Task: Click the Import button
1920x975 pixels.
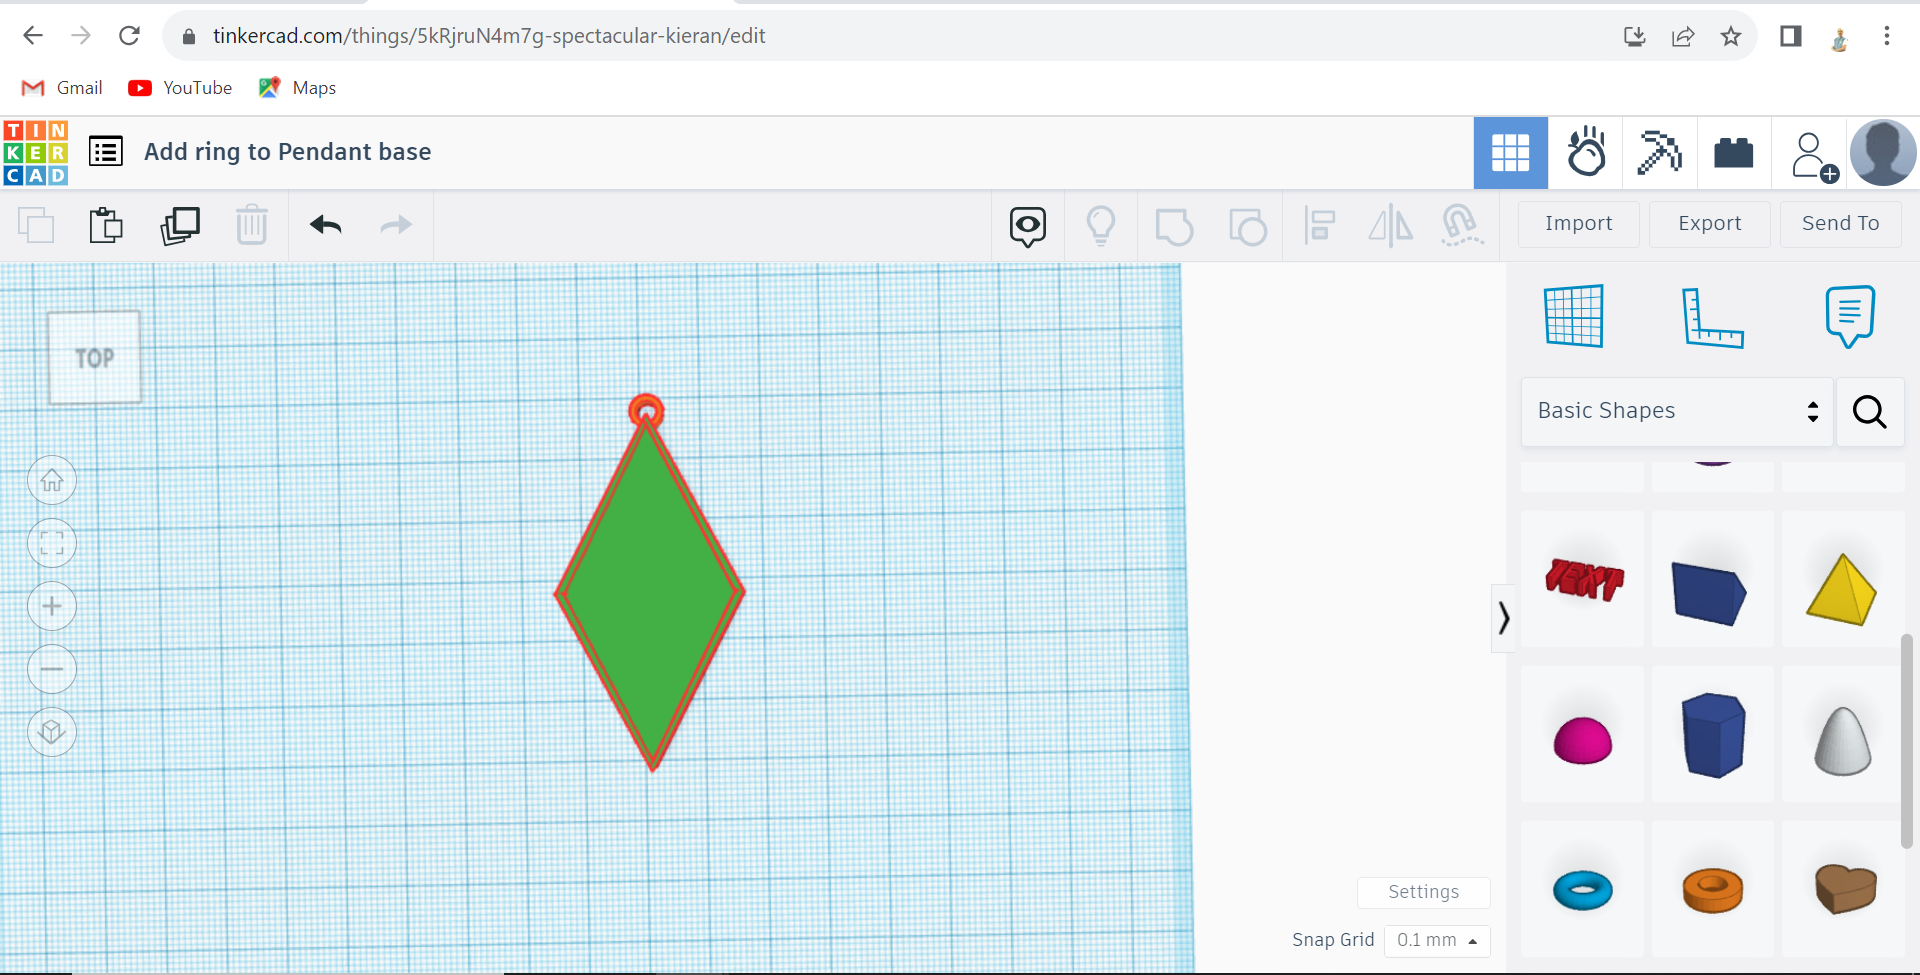Action: point(1579,224)
